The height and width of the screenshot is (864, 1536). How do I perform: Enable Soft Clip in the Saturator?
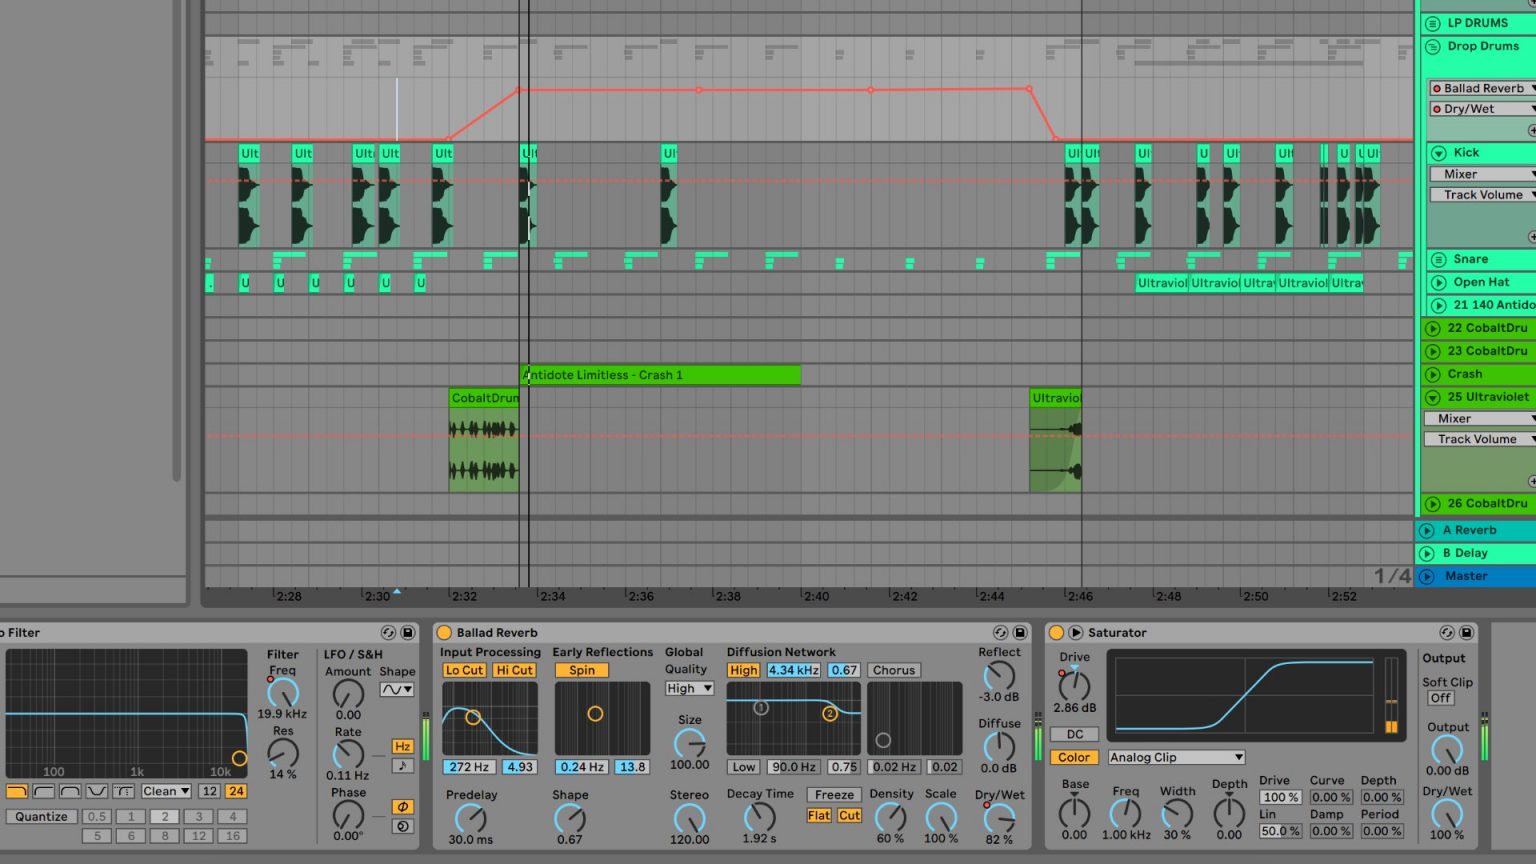(x=1440, y=698)
